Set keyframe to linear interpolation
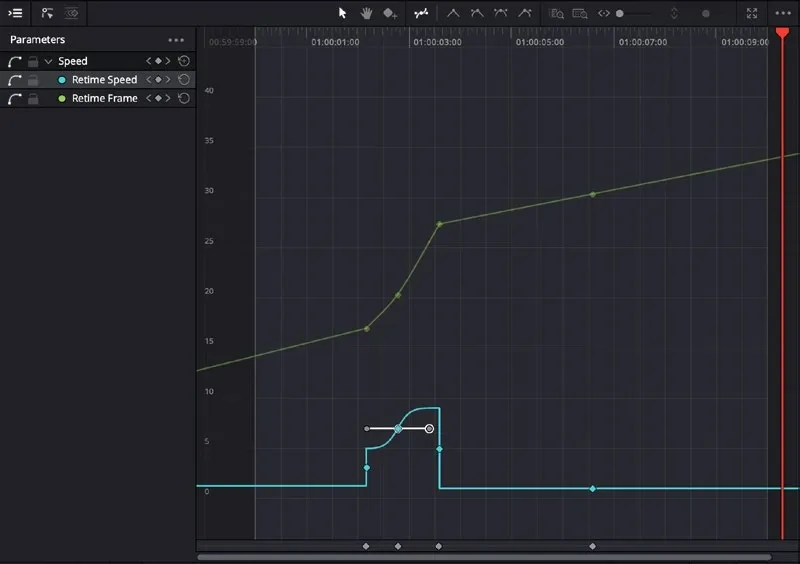Image resolution: width=800 pixels, height=564 pixels. (453, 13)
